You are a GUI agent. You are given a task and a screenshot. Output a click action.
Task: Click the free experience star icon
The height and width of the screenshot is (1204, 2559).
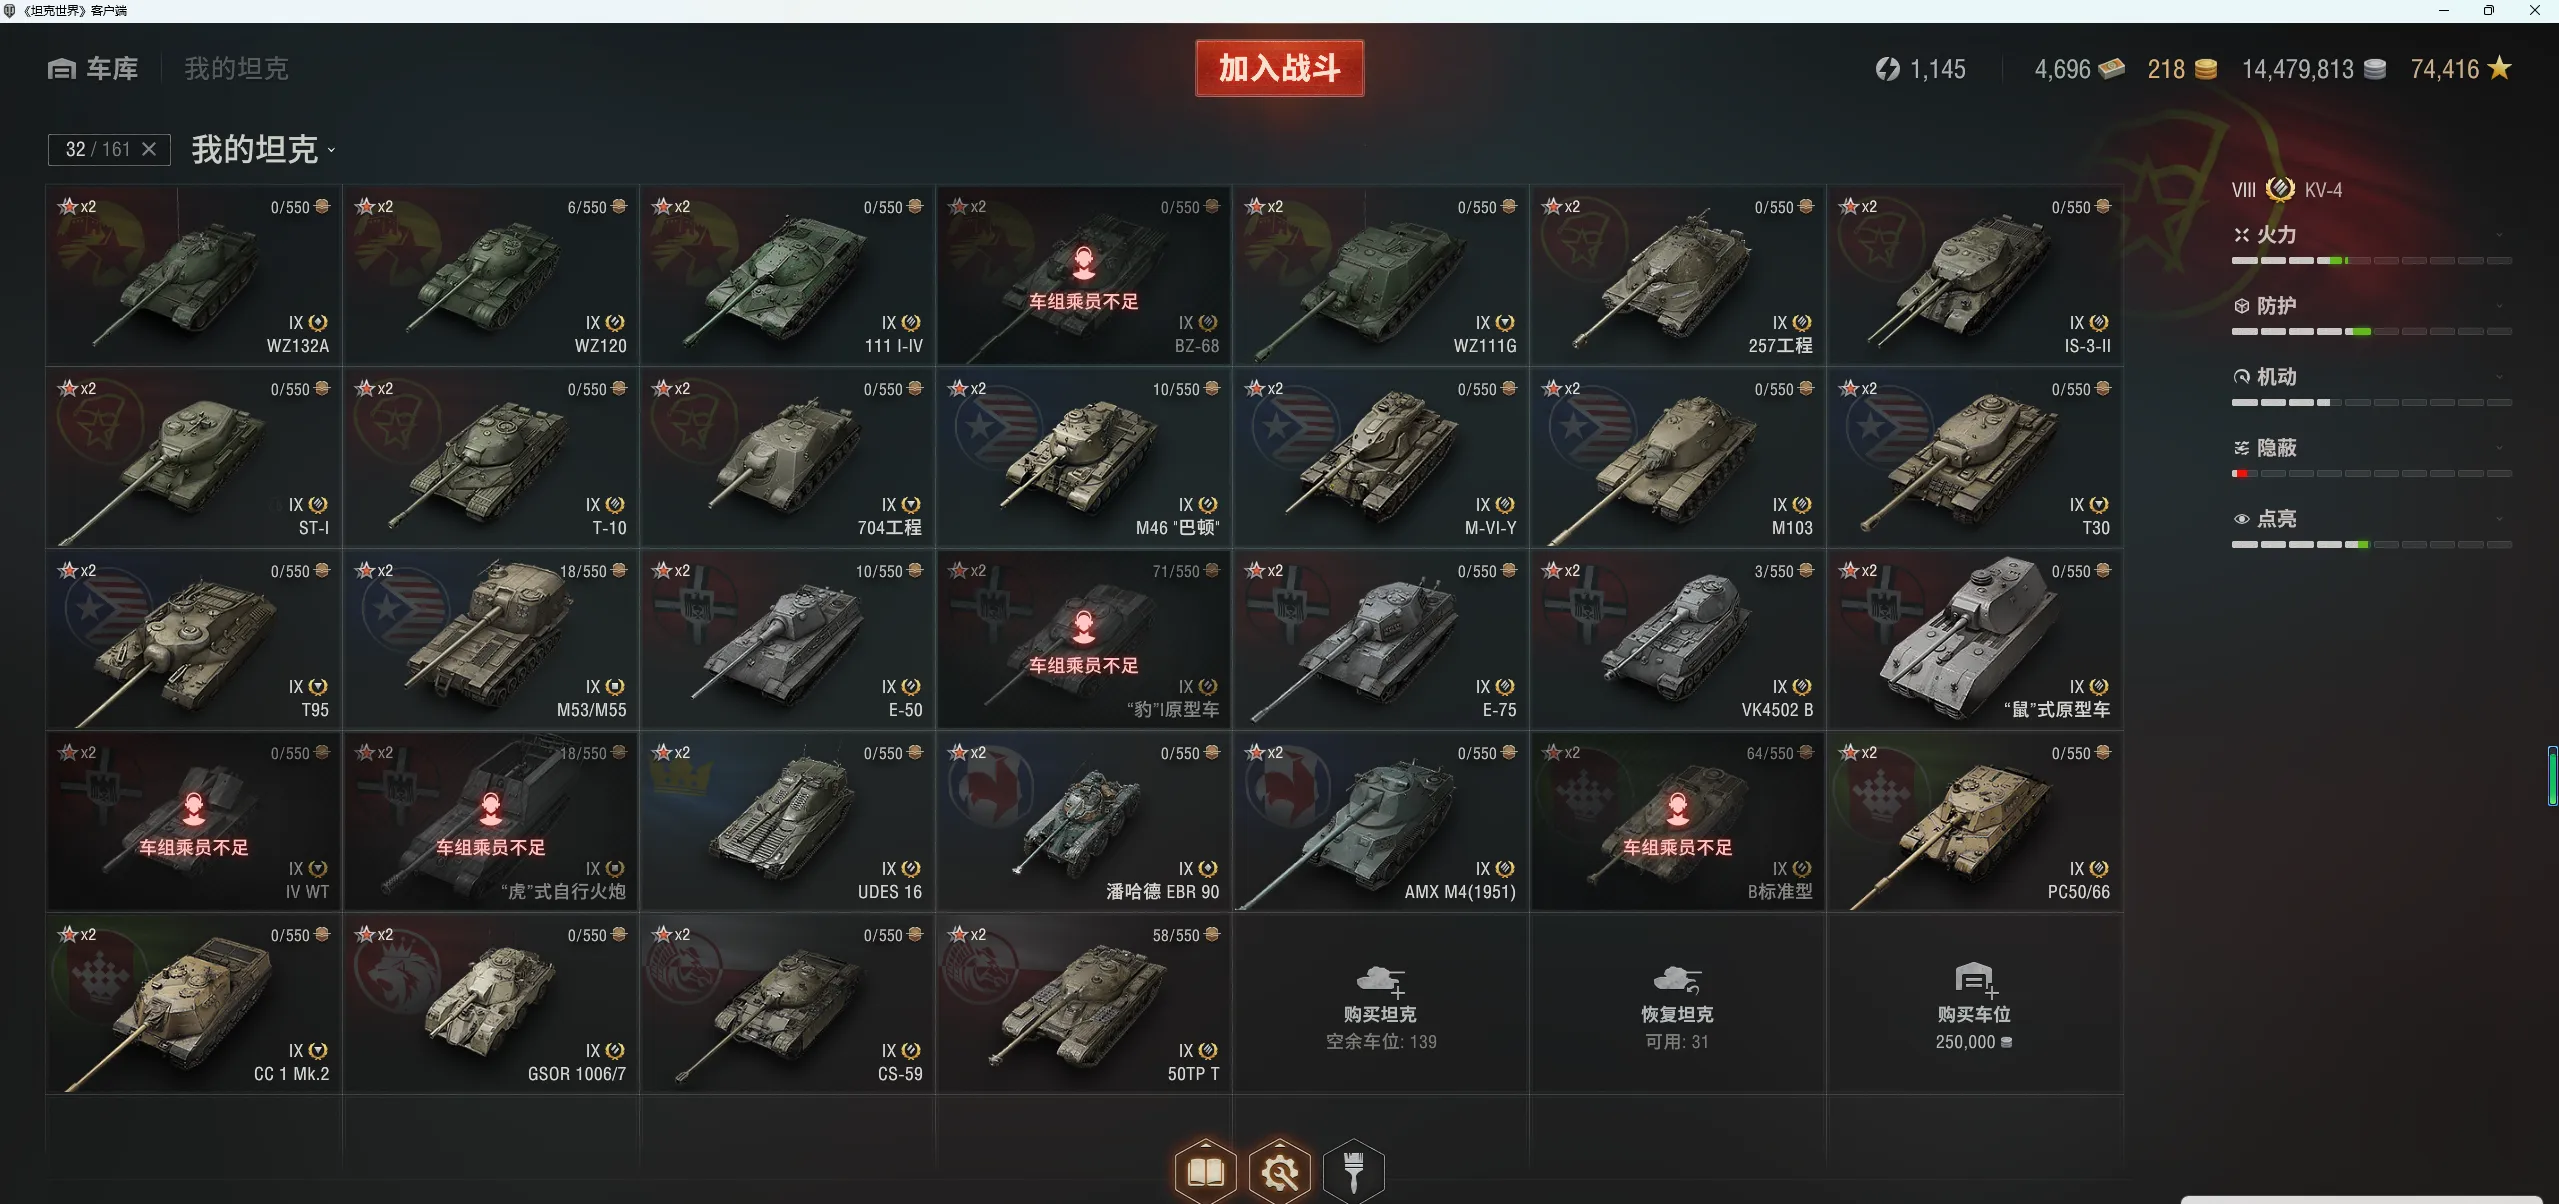2499,68
